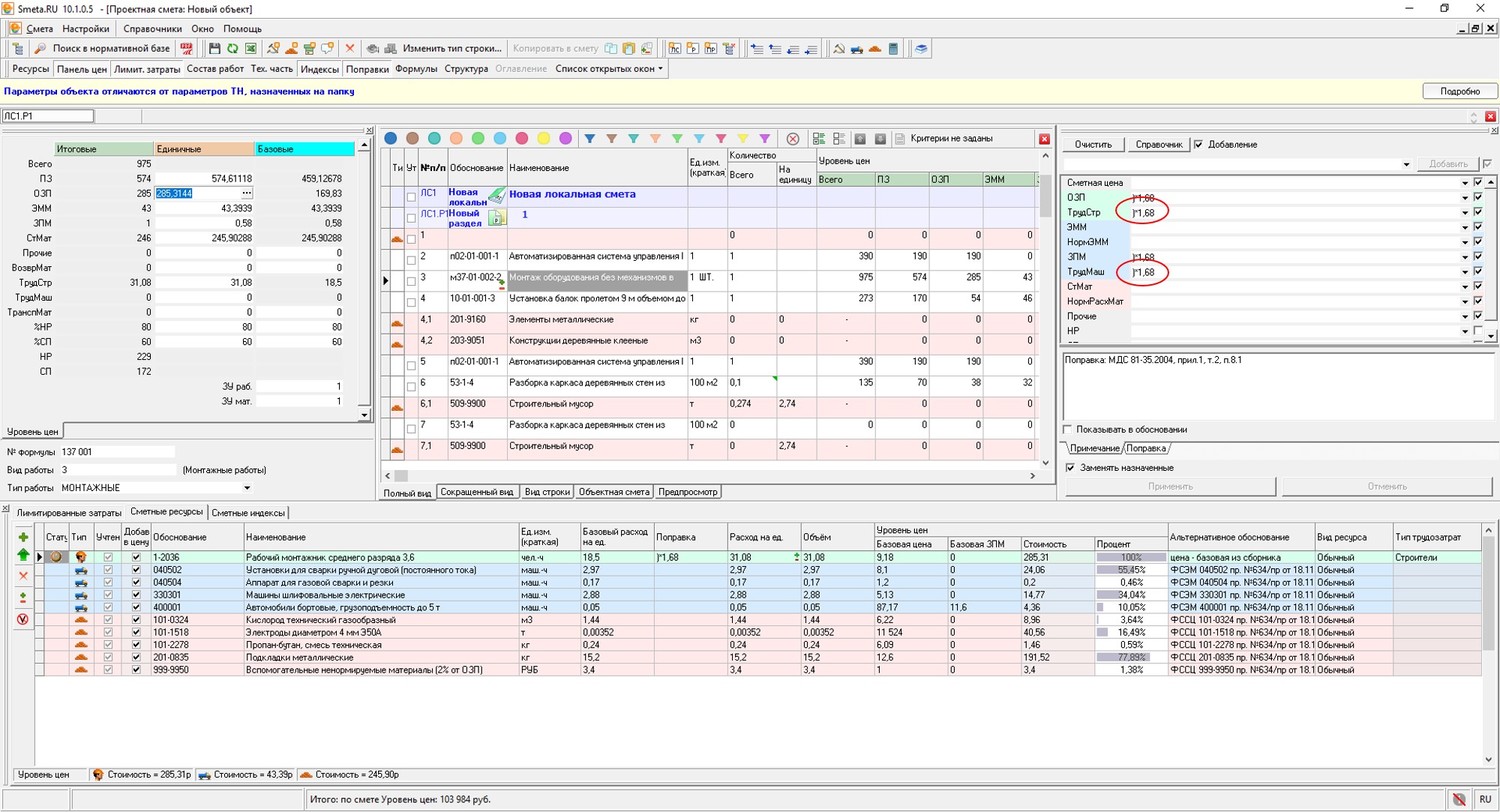Uncheck 'Заменять назначенные' checkbox
Screen dimensions: 1500x812
pos(1071,467)
